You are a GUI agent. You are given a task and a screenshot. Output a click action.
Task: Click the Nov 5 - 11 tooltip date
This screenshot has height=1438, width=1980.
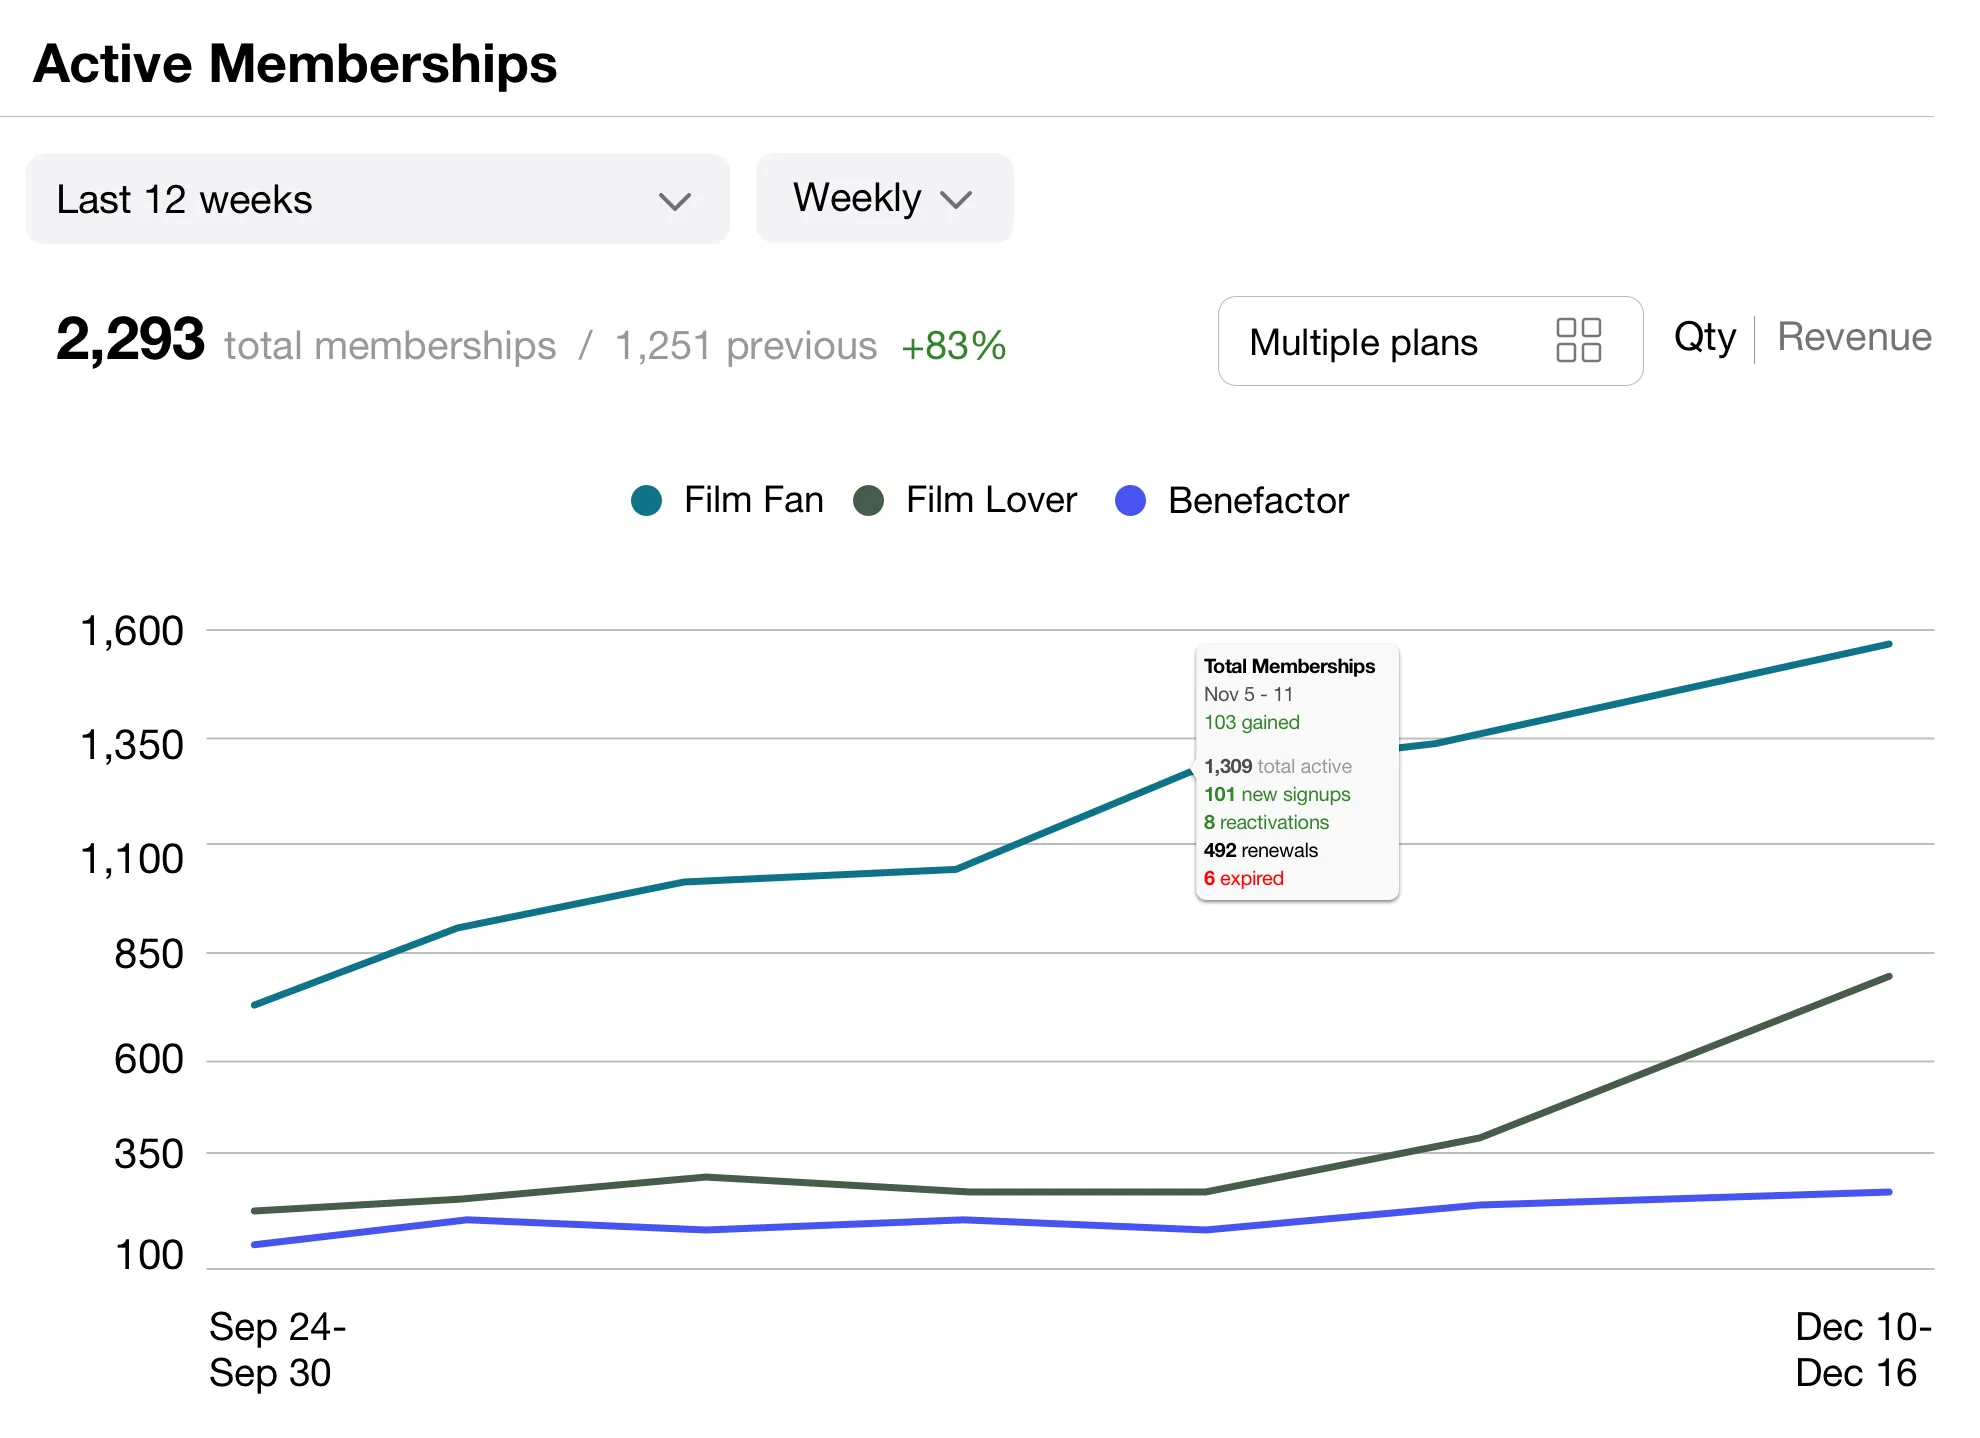click(x=1248, y=694)
